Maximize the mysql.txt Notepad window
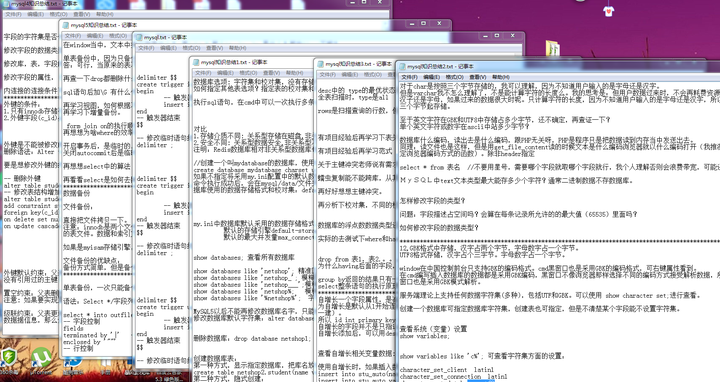The image size is (720, 382). (x=496, y=36)
